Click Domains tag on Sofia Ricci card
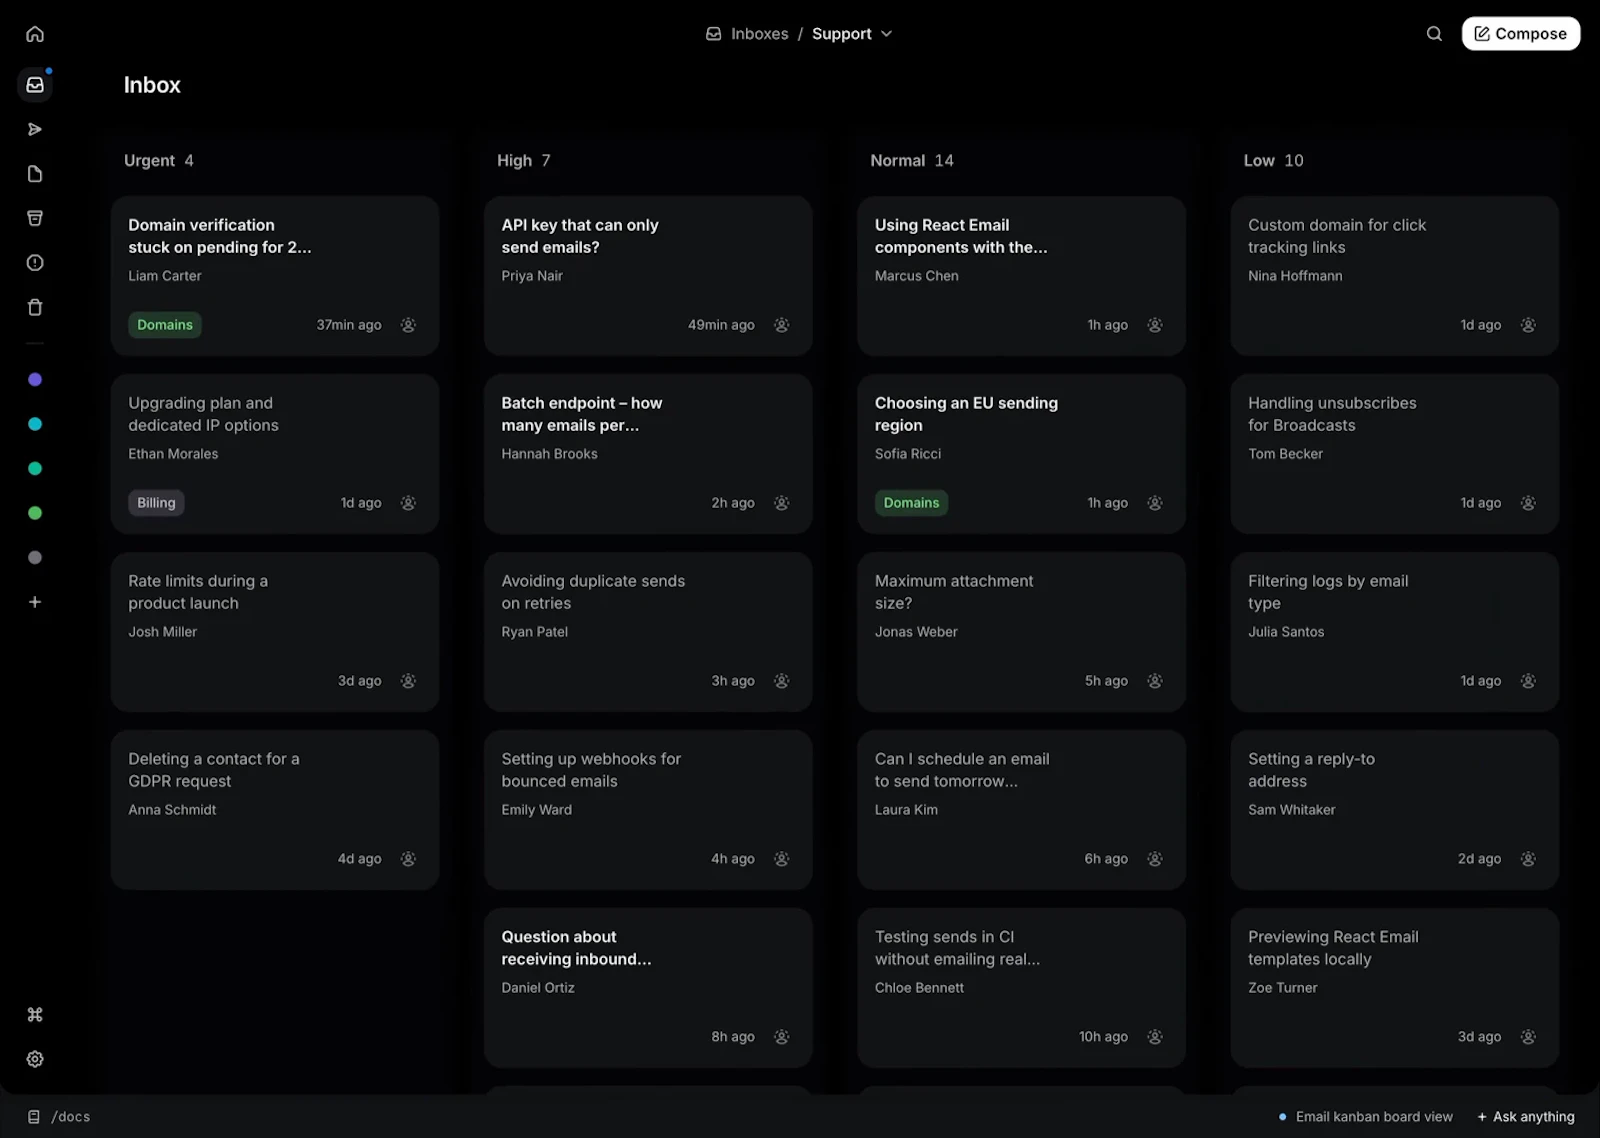Screen dimensions: 1600x1138 point(911,503)
